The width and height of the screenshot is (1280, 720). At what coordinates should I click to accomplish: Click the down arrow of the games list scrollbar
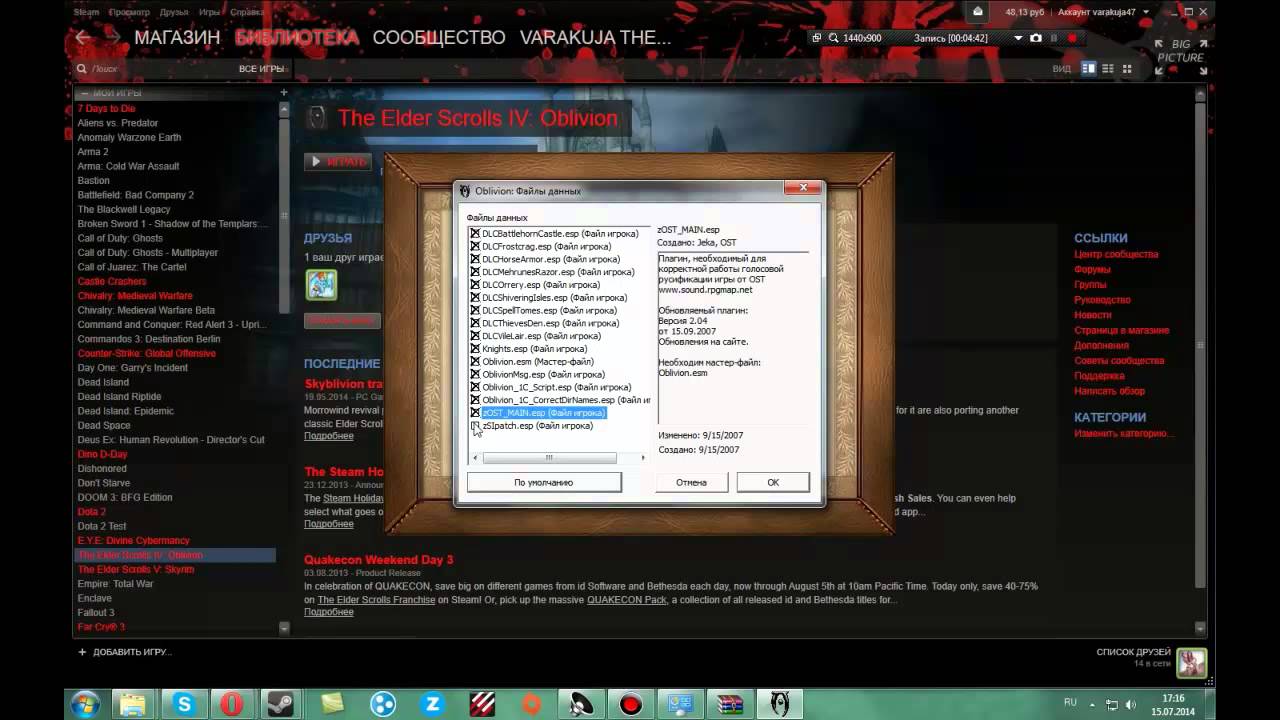(284, 629)
